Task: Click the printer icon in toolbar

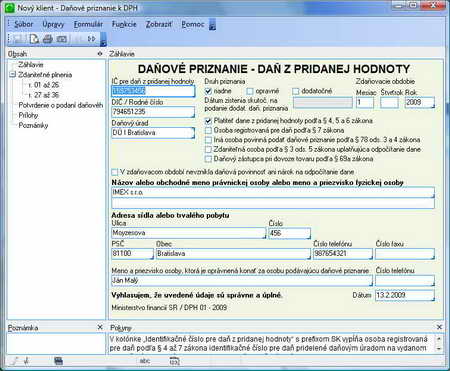Action: tap(48, 39)
